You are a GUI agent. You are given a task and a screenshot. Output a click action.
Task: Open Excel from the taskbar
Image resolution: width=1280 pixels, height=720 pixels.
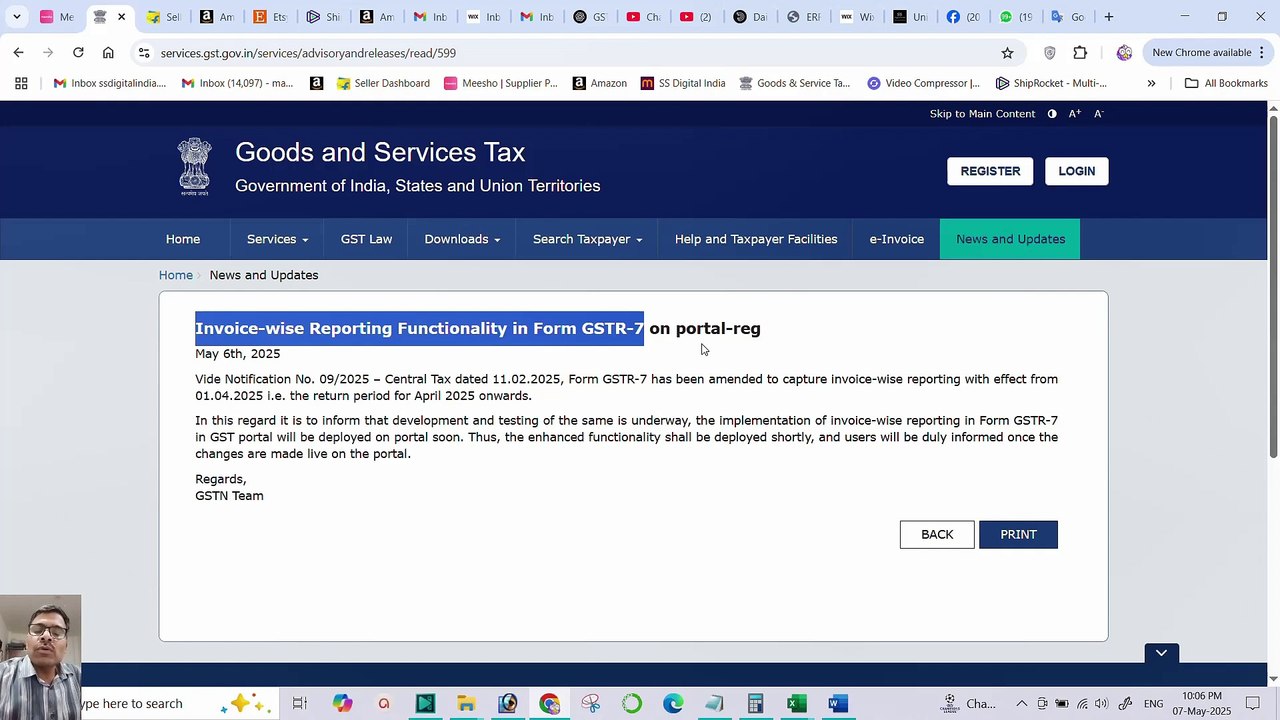coord(796,704)
